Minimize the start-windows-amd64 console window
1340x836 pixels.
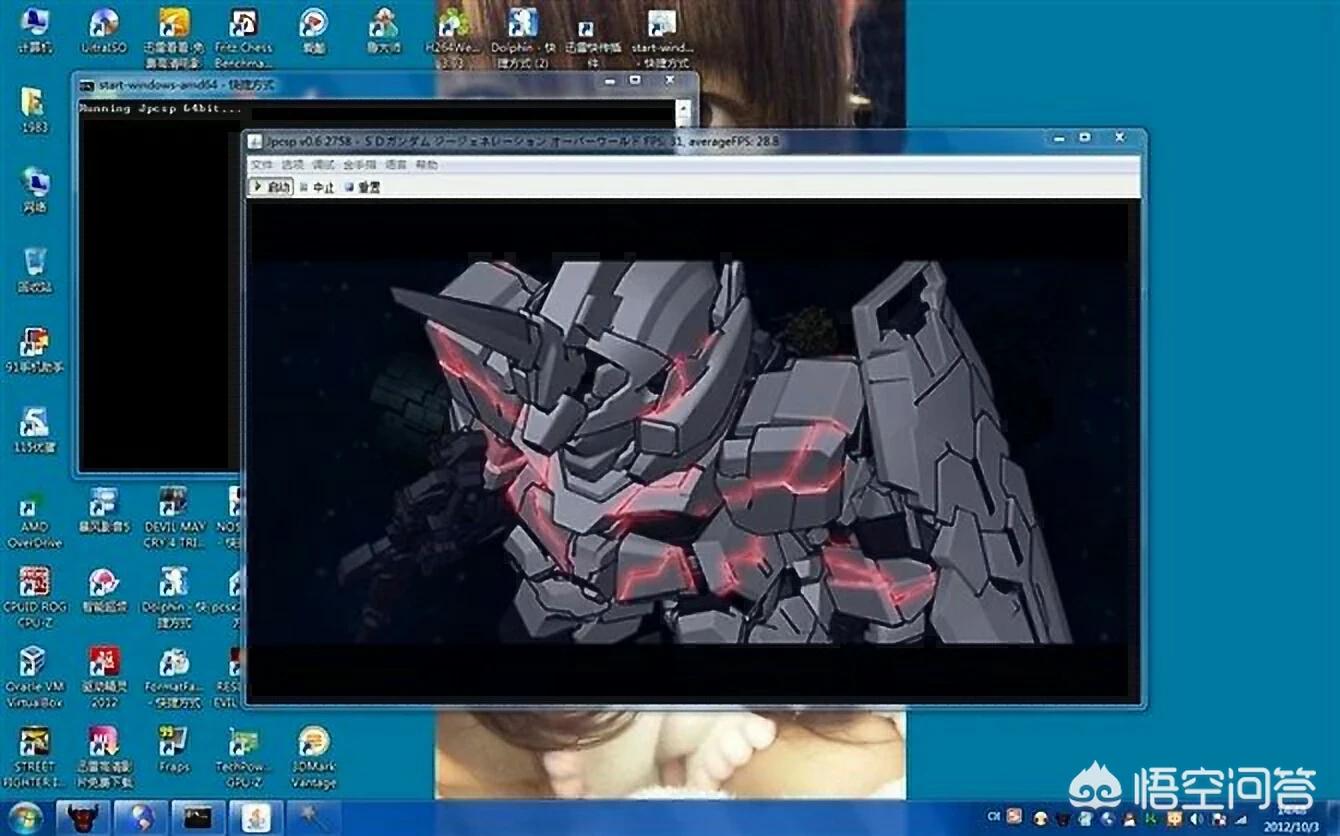(x=610, y=81)
